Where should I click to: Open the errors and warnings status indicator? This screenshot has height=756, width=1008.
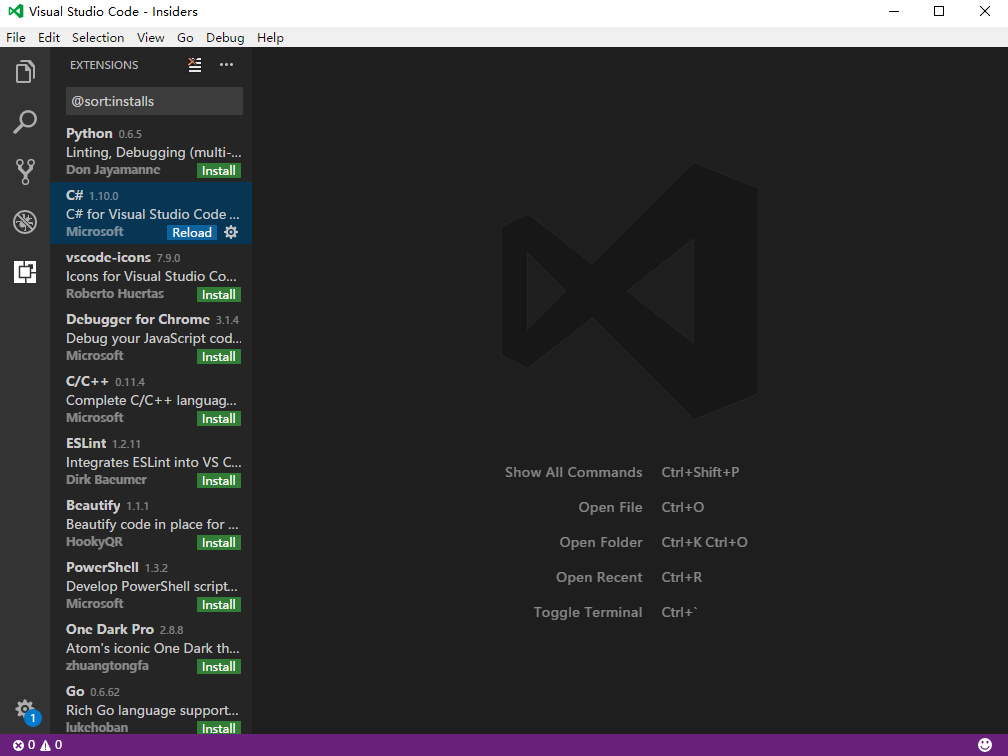tap(37, 744)
